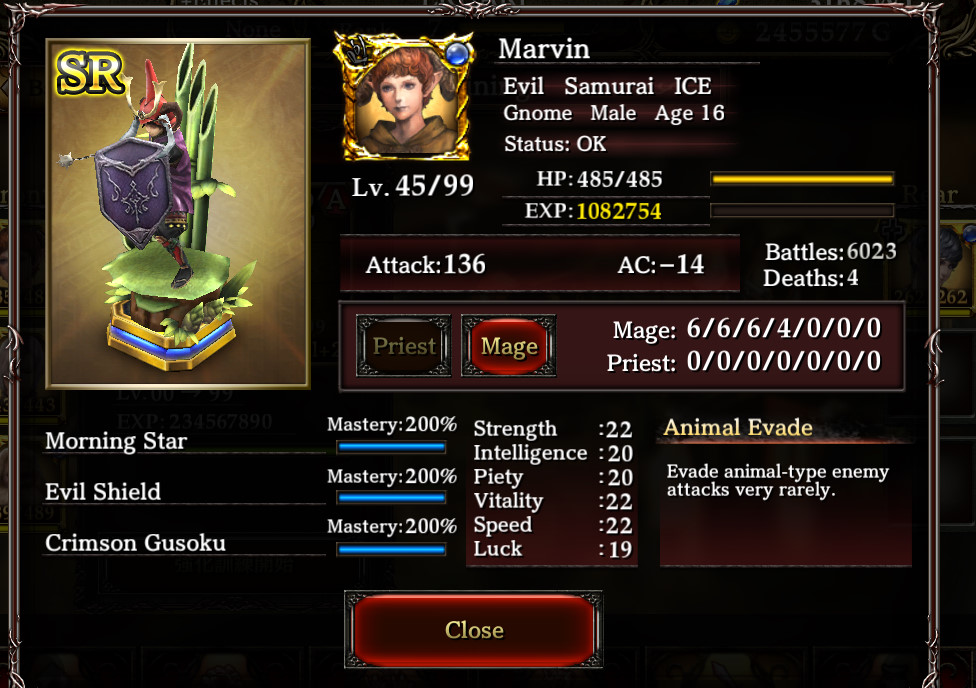This screenshot has width=976, height=688.
Task: Click Marvin's gold-framed portrait
Action: 404,97
